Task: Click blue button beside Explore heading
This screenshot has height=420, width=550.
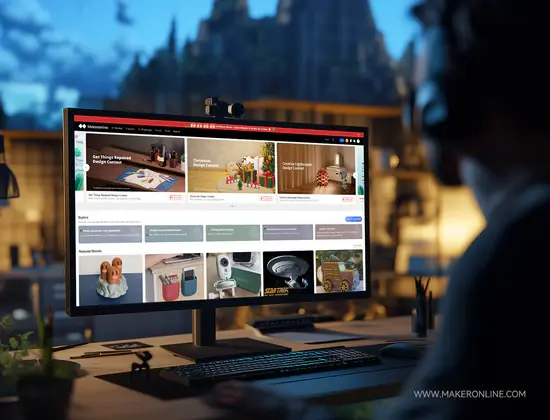Action: click(353, 219)
